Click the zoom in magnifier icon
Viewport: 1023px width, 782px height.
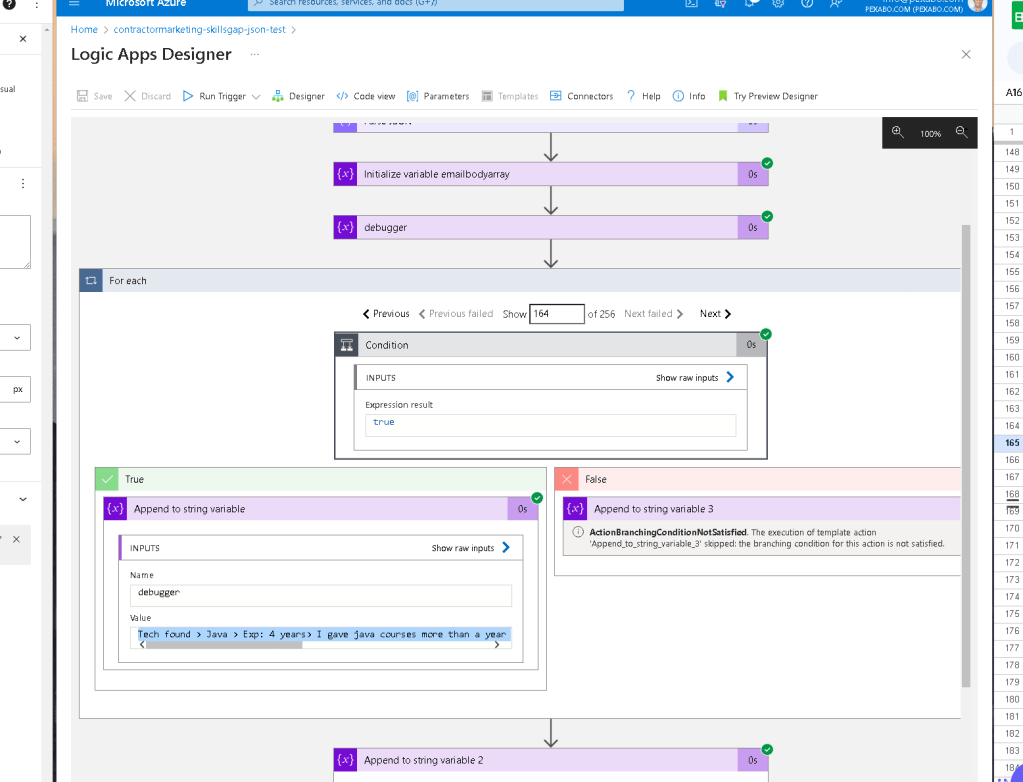(898, 132)
